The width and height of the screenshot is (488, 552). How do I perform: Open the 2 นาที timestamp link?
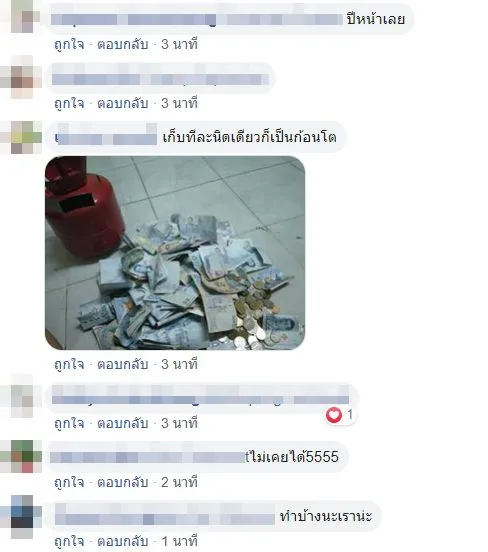pyautogui.click(x=179, y=482)
